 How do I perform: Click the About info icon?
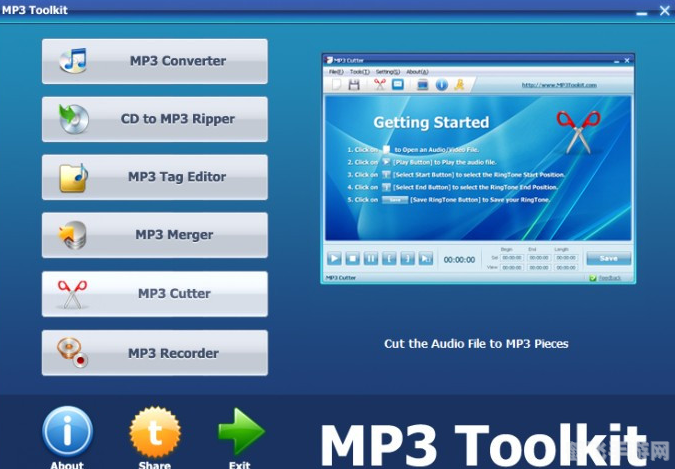pos(68,432)
